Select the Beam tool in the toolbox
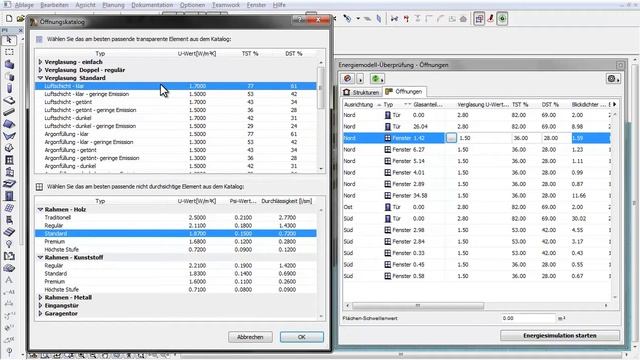Screen dimensions: 640x360 (9, 112)
